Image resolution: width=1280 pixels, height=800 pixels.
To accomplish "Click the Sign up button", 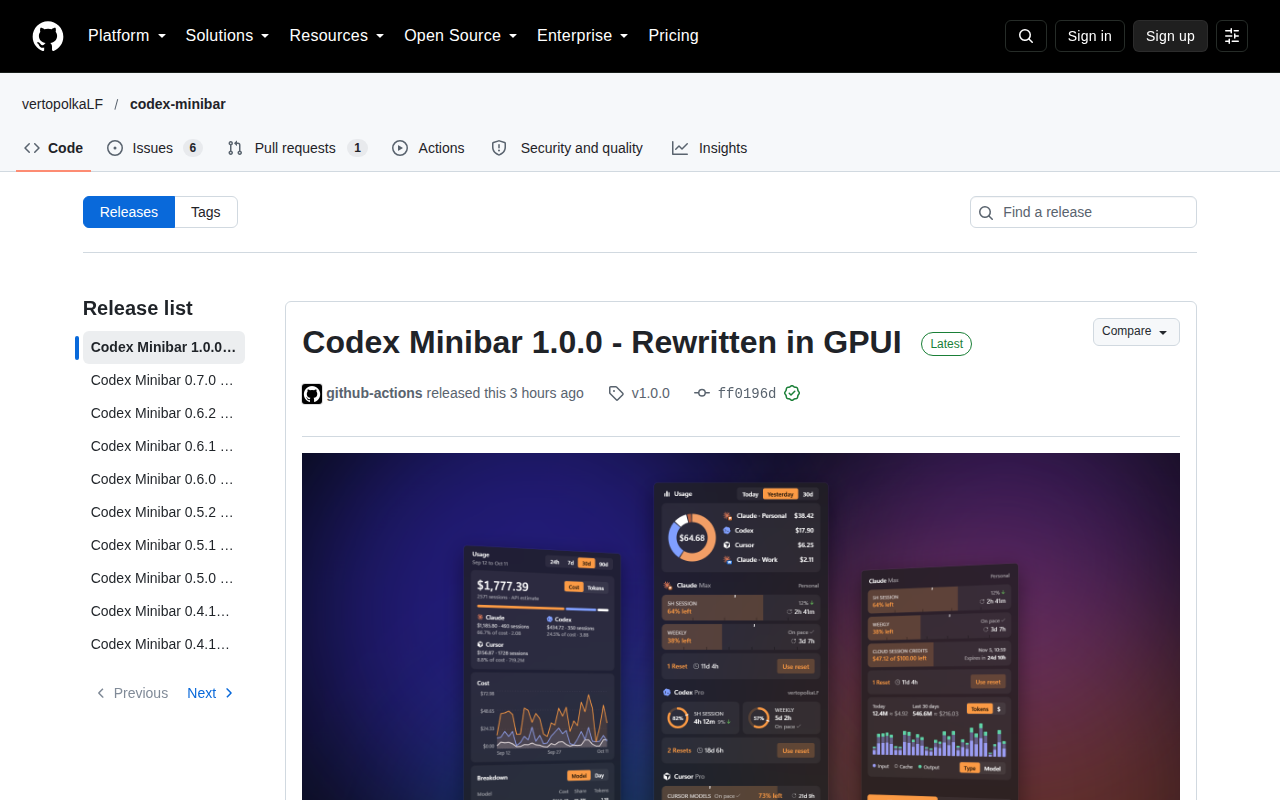I will [x=1170, y=36].
